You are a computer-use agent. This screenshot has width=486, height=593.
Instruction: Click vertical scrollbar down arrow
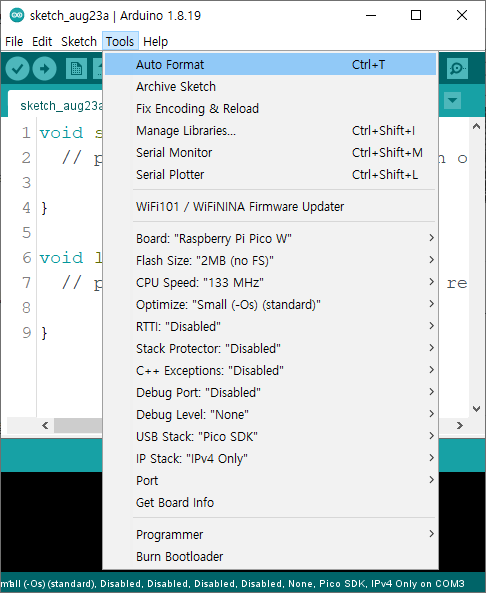477,408
